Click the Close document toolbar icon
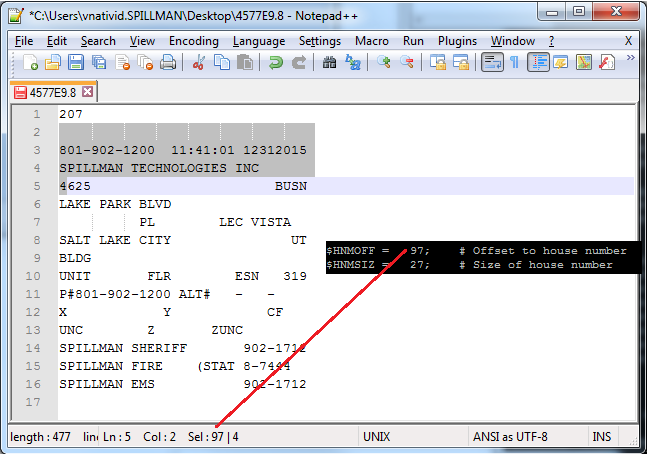Screen dimensions: 647x454 123,63
